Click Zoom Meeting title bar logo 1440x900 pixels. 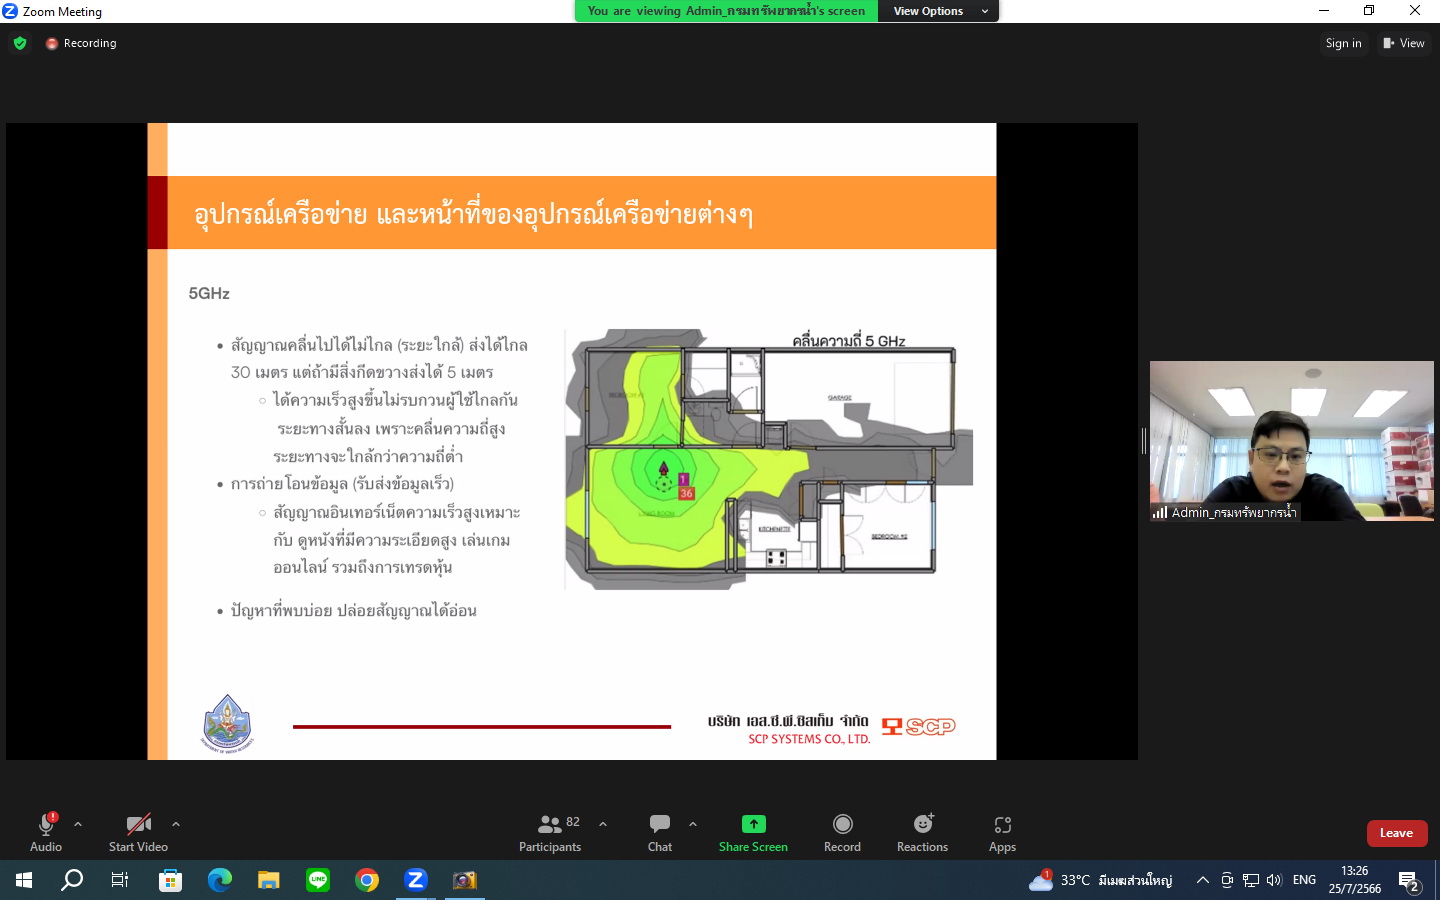(10, 11)
